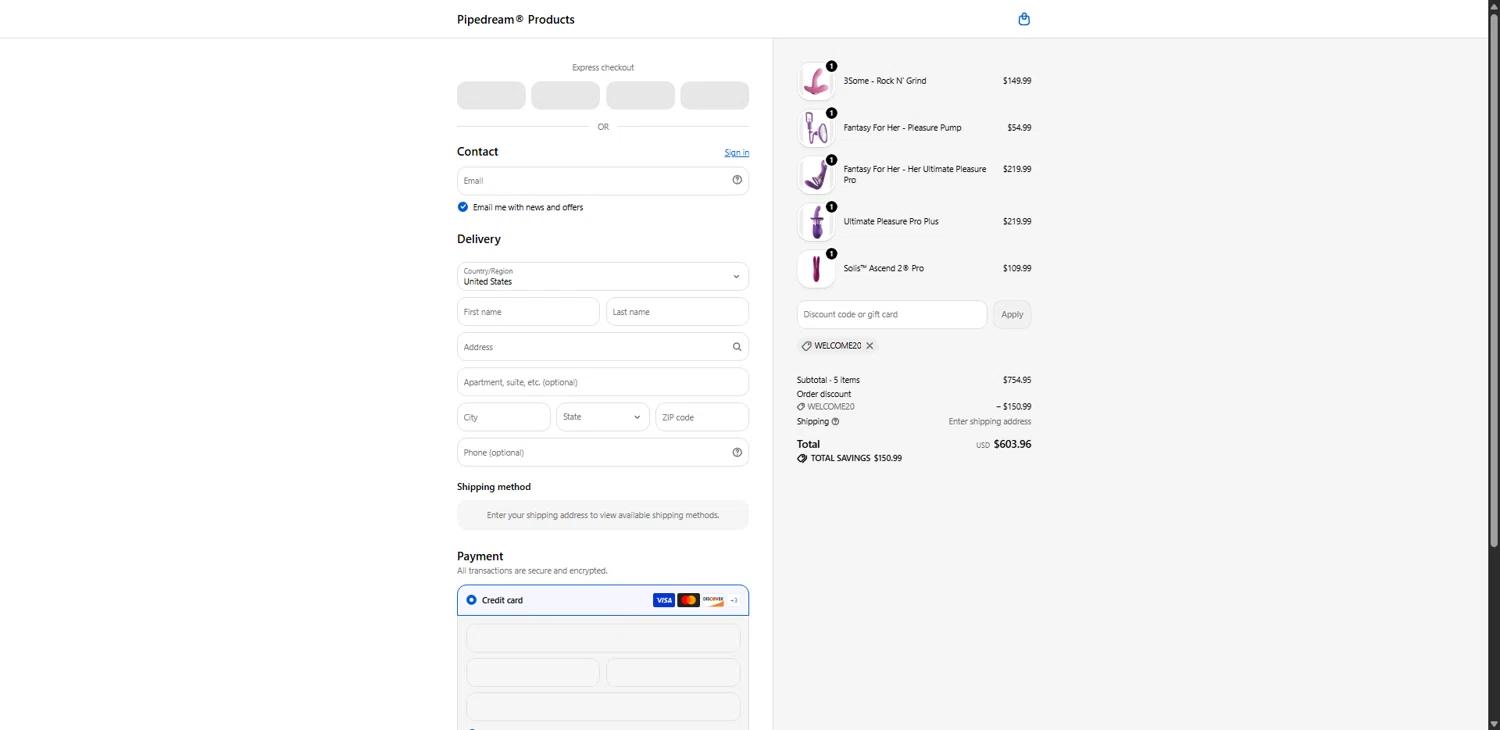Click the Delivery section heading
Image resolution: width=1500 pixels, height=730 pixels.
click(479, 239)
